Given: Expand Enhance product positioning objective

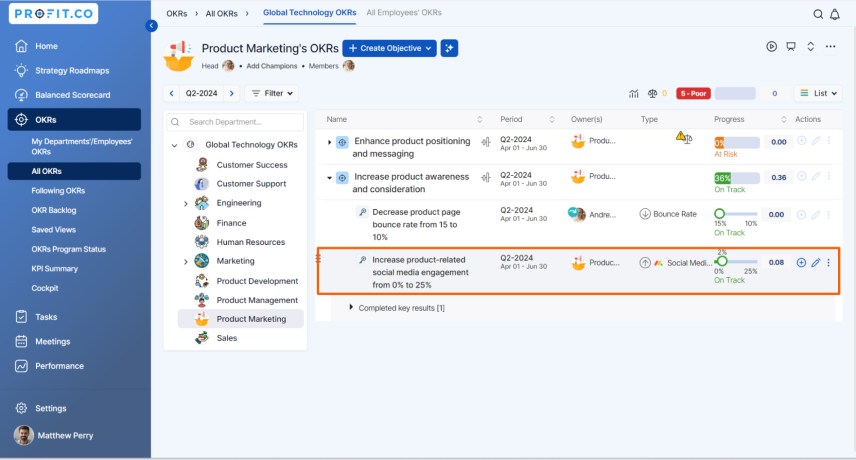Looking at the screenshot, I should click(329, 142).
